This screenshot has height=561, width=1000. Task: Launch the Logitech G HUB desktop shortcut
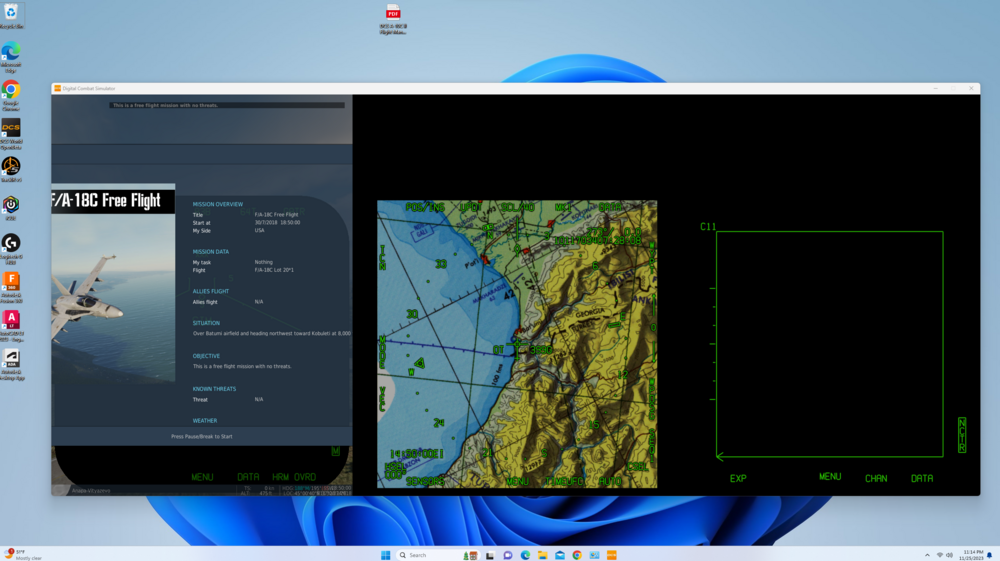click(11, 243)
